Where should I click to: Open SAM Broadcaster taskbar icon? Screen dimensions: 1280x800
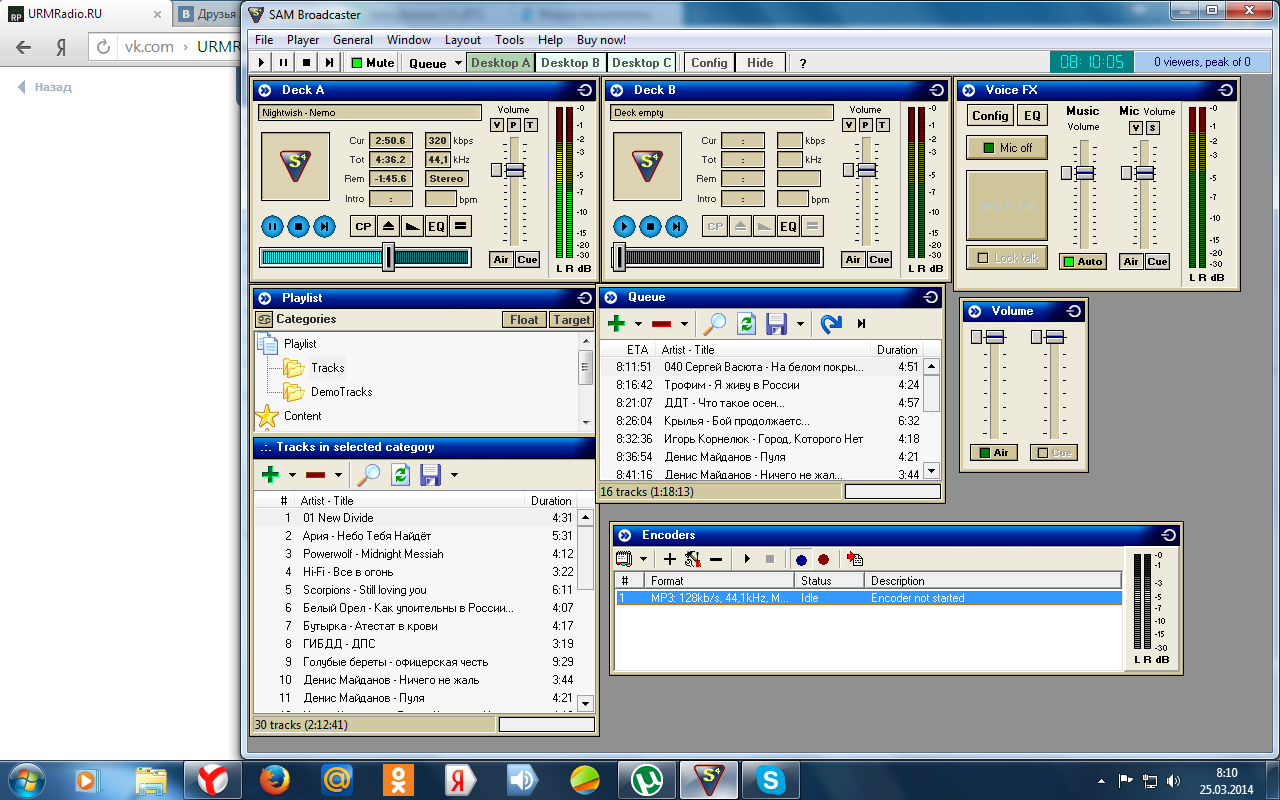click(709, 778)
